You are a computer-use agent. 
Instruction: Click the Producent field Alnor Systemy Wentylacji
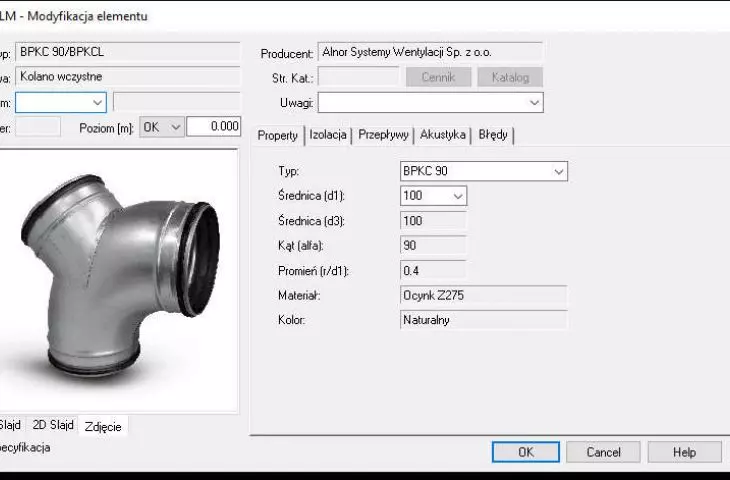coord(431,52)
